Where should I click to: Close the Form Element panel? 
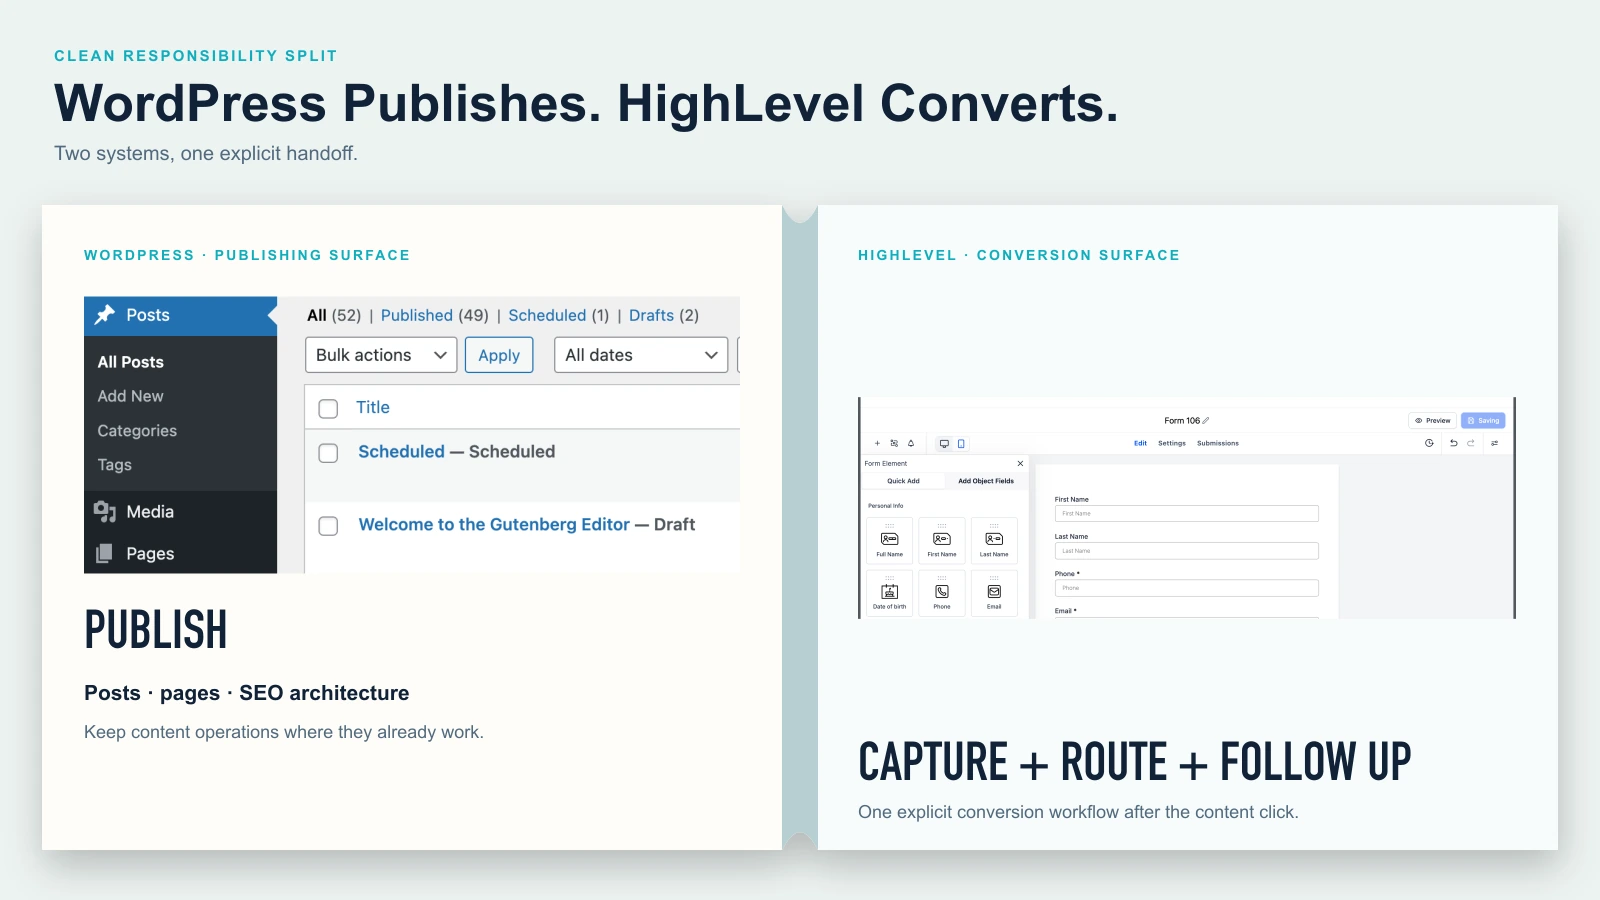pos(1020,463)
